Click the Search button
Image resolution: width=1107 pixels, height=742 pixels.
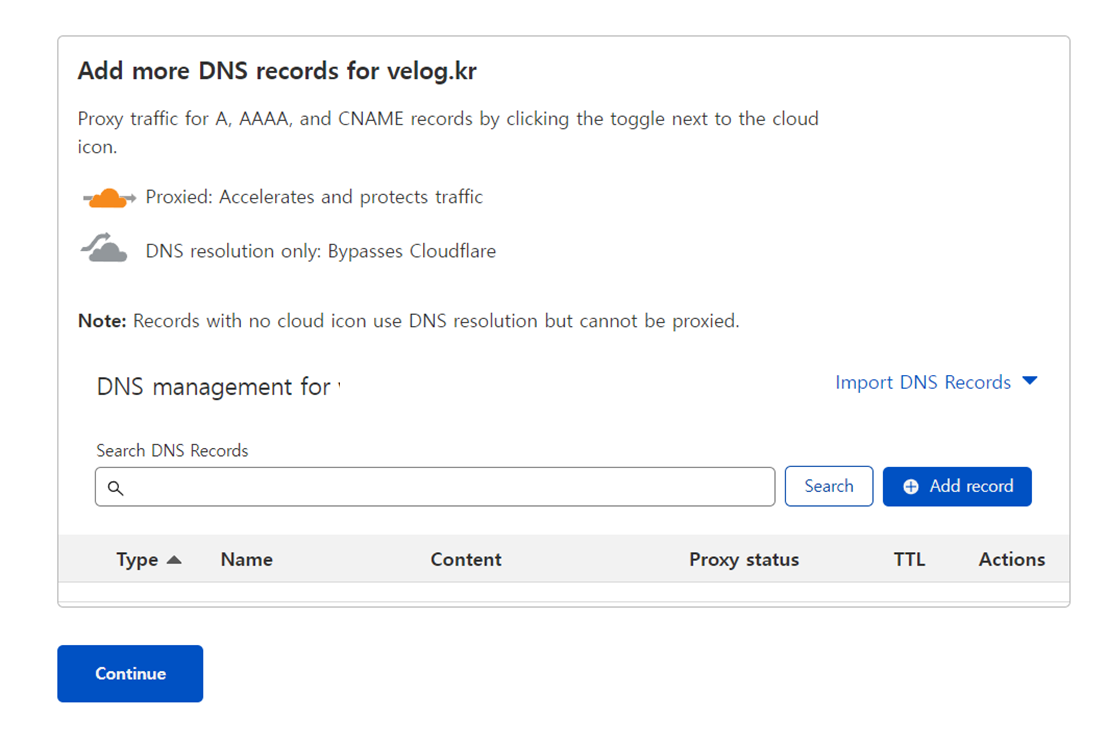pos(829,486)
